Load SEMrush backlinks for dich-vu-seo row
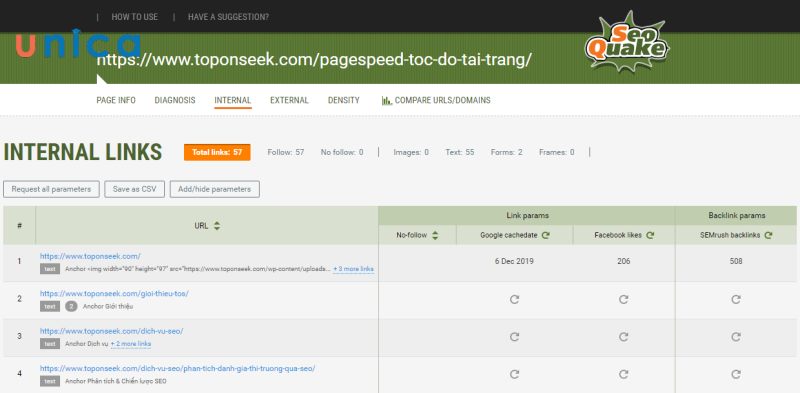Image resolution: width=800 pixels, height=393 pixels. click(x=736, y=337)
